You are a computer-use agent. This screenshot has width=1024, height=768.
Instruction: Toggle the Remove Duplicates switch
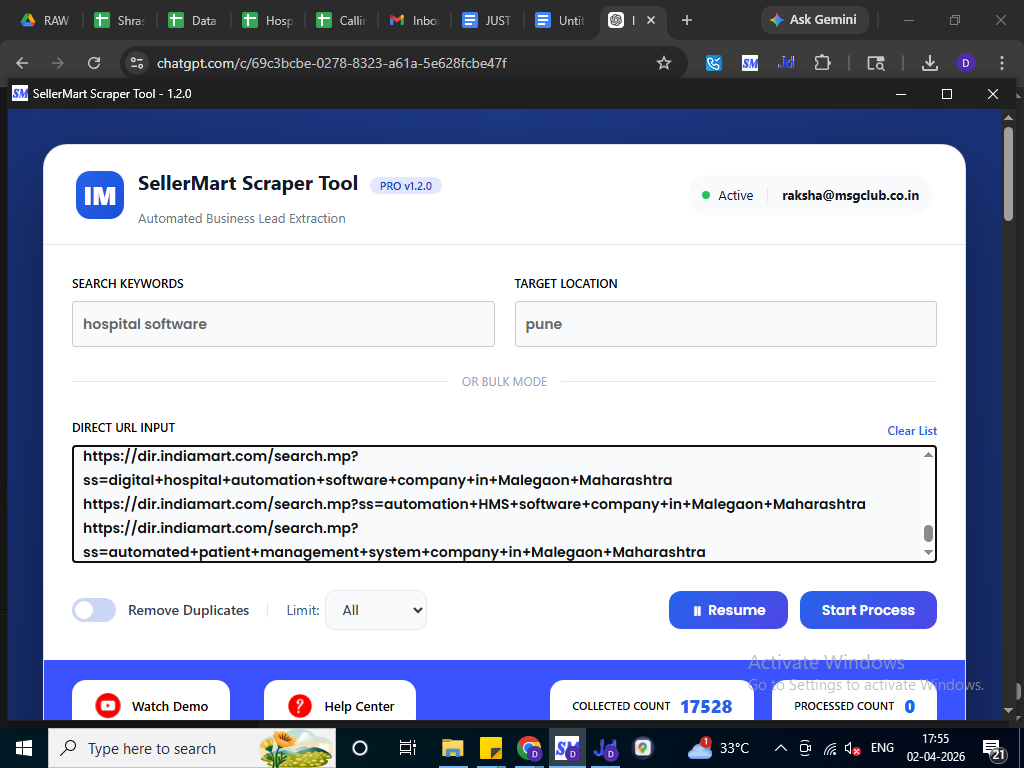(x=94, y=610)
